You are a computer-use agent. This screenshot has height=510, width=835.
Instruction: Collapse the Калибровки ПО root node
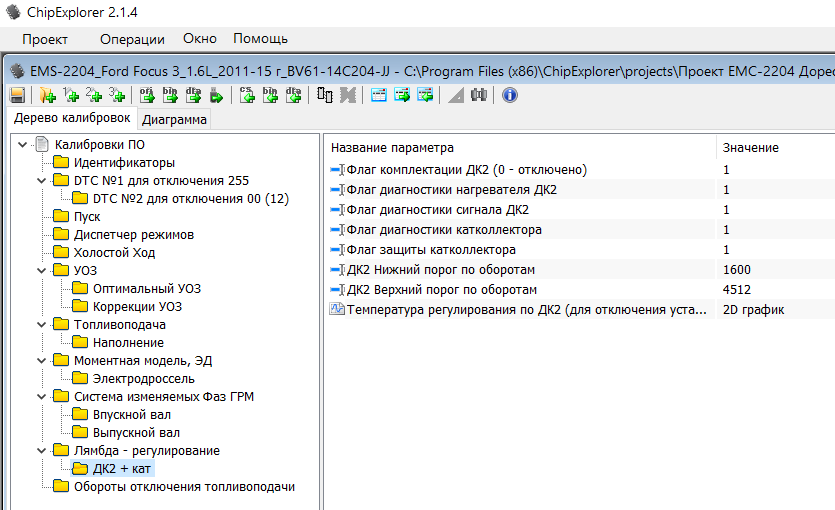coord(22,145)
